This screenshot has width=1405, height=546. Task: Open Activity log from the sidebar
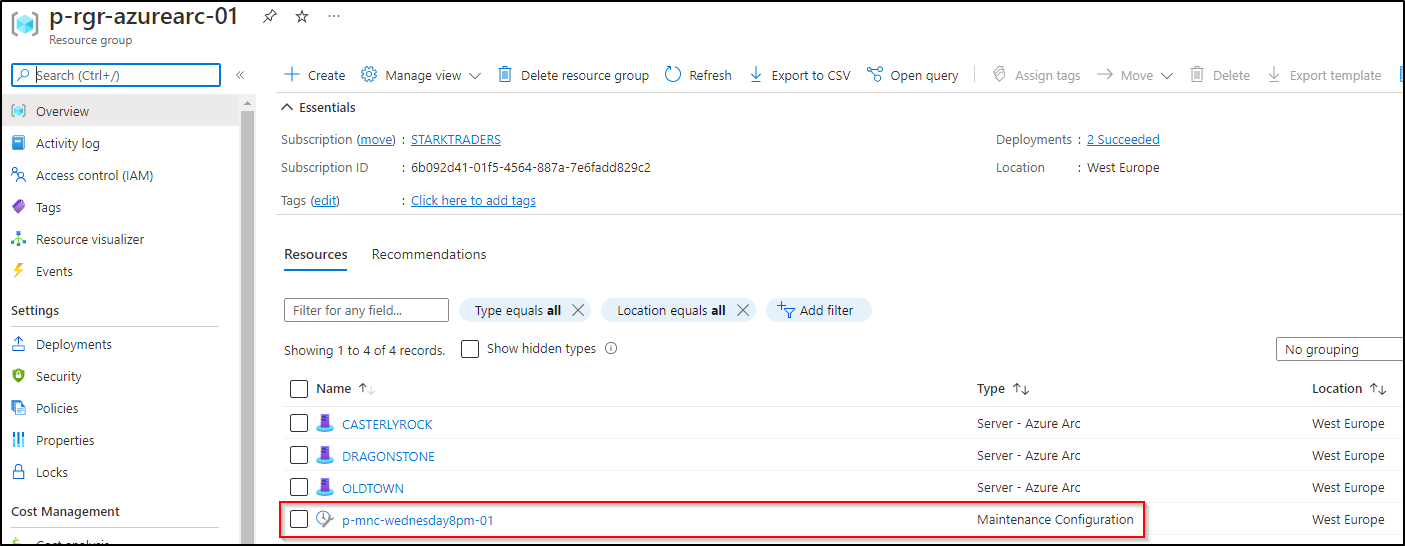click(68, 143)
